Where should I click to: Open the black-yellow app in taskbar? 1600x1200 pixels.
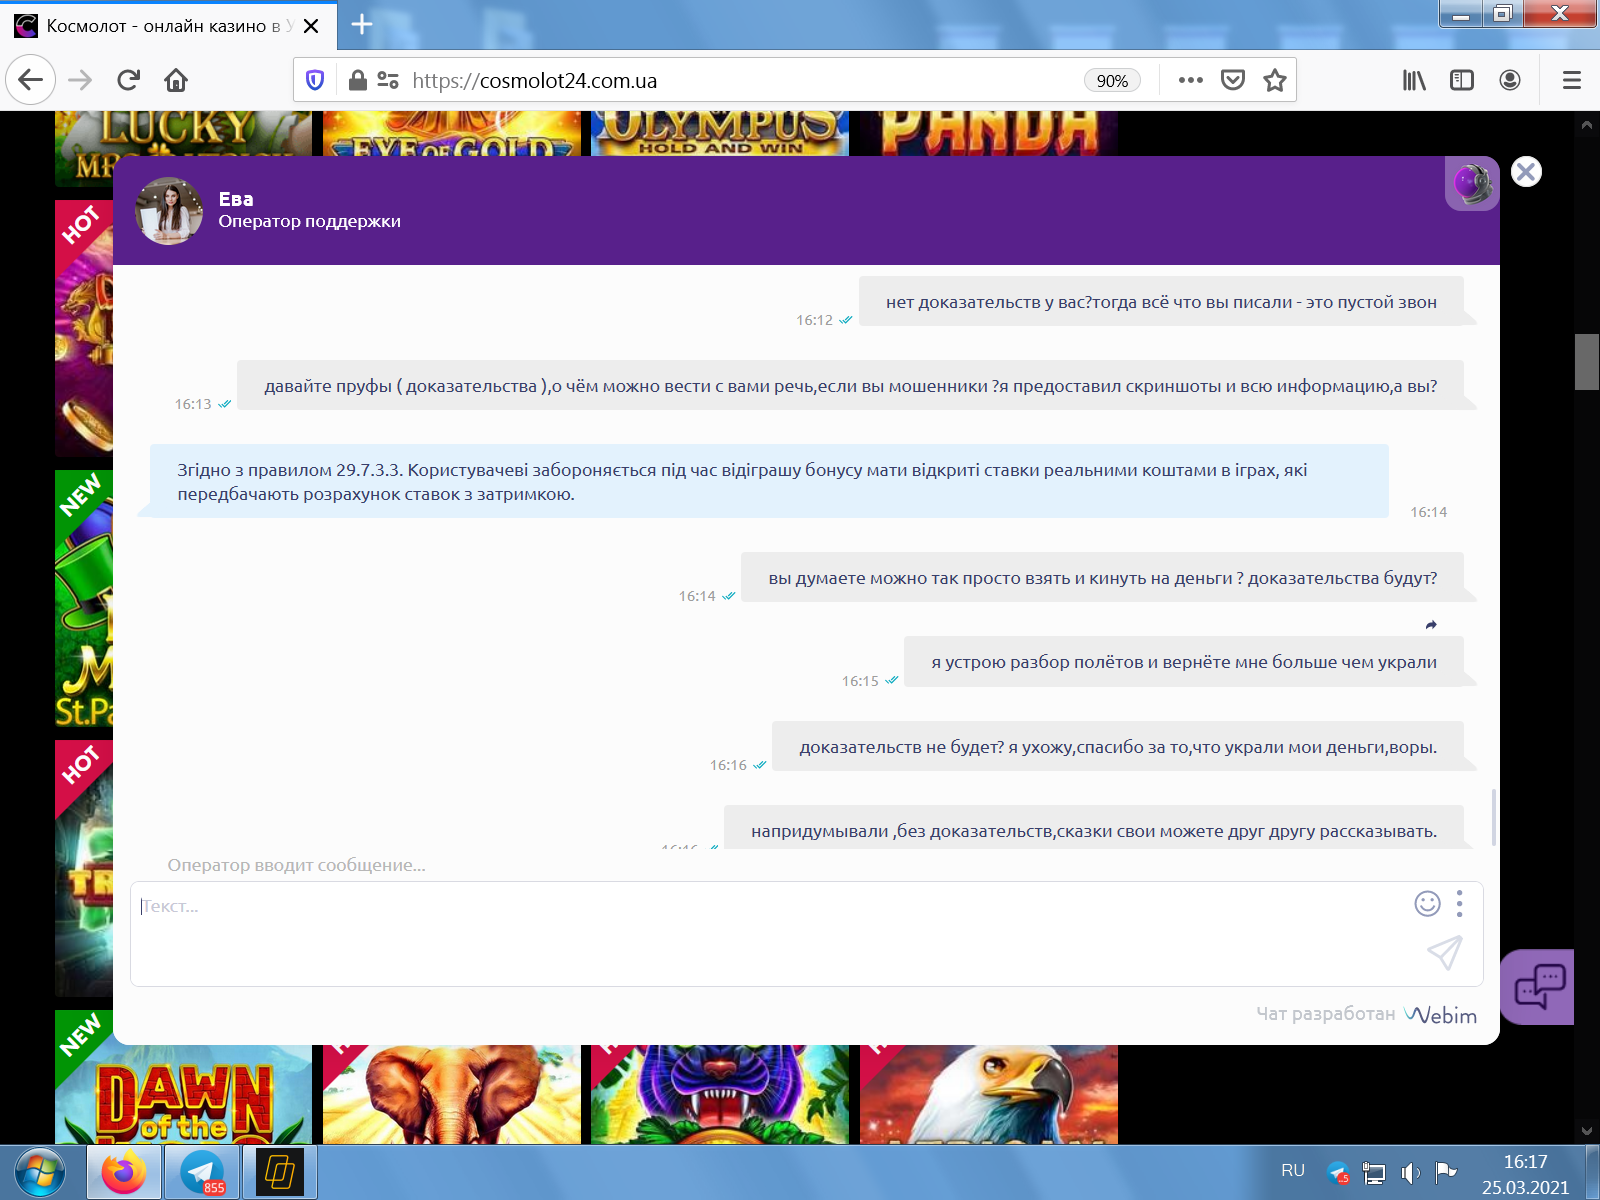[280, 1172]
